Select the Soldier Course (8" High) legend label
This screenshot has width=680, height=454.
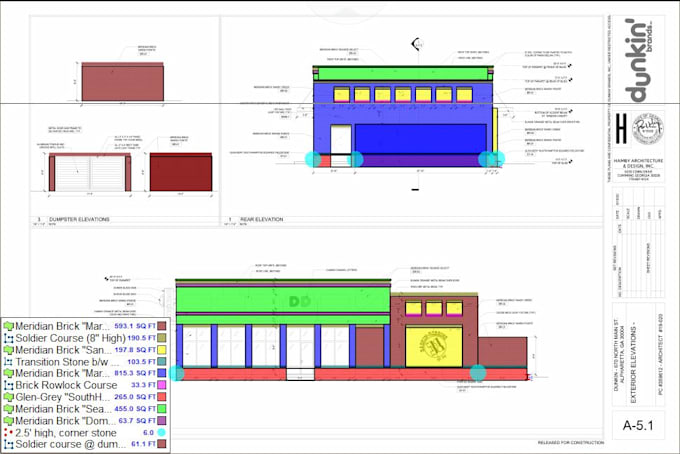click(x=70, y=338)
